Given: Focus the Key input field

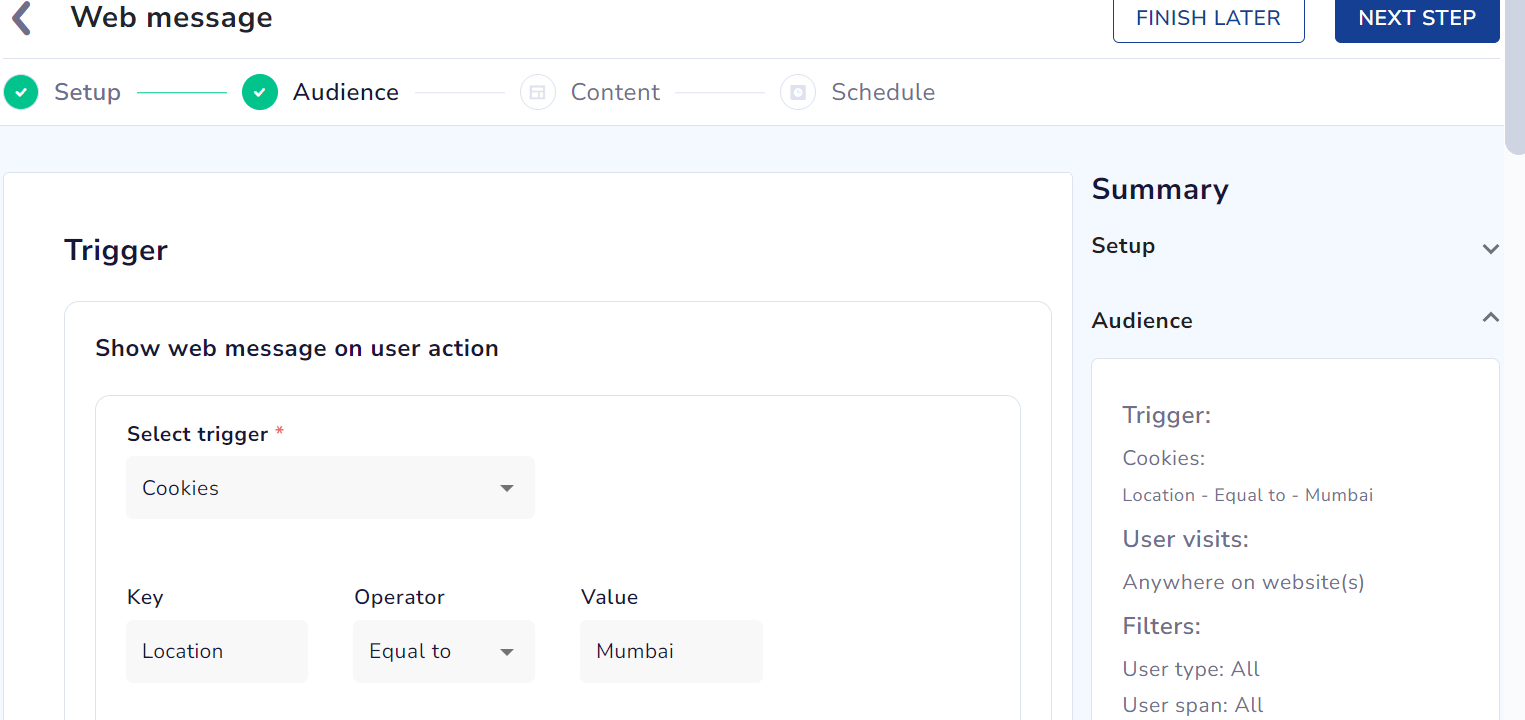Looking at the screenshot, I should pos(217,652).
